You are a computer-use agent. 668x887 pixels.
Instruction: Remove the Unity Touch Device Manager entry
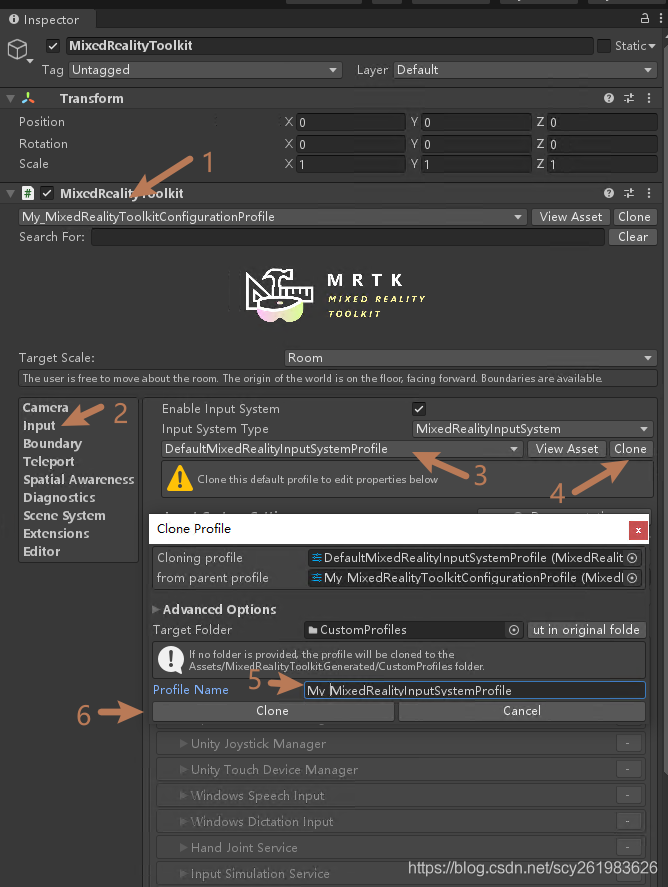(628, 770)
